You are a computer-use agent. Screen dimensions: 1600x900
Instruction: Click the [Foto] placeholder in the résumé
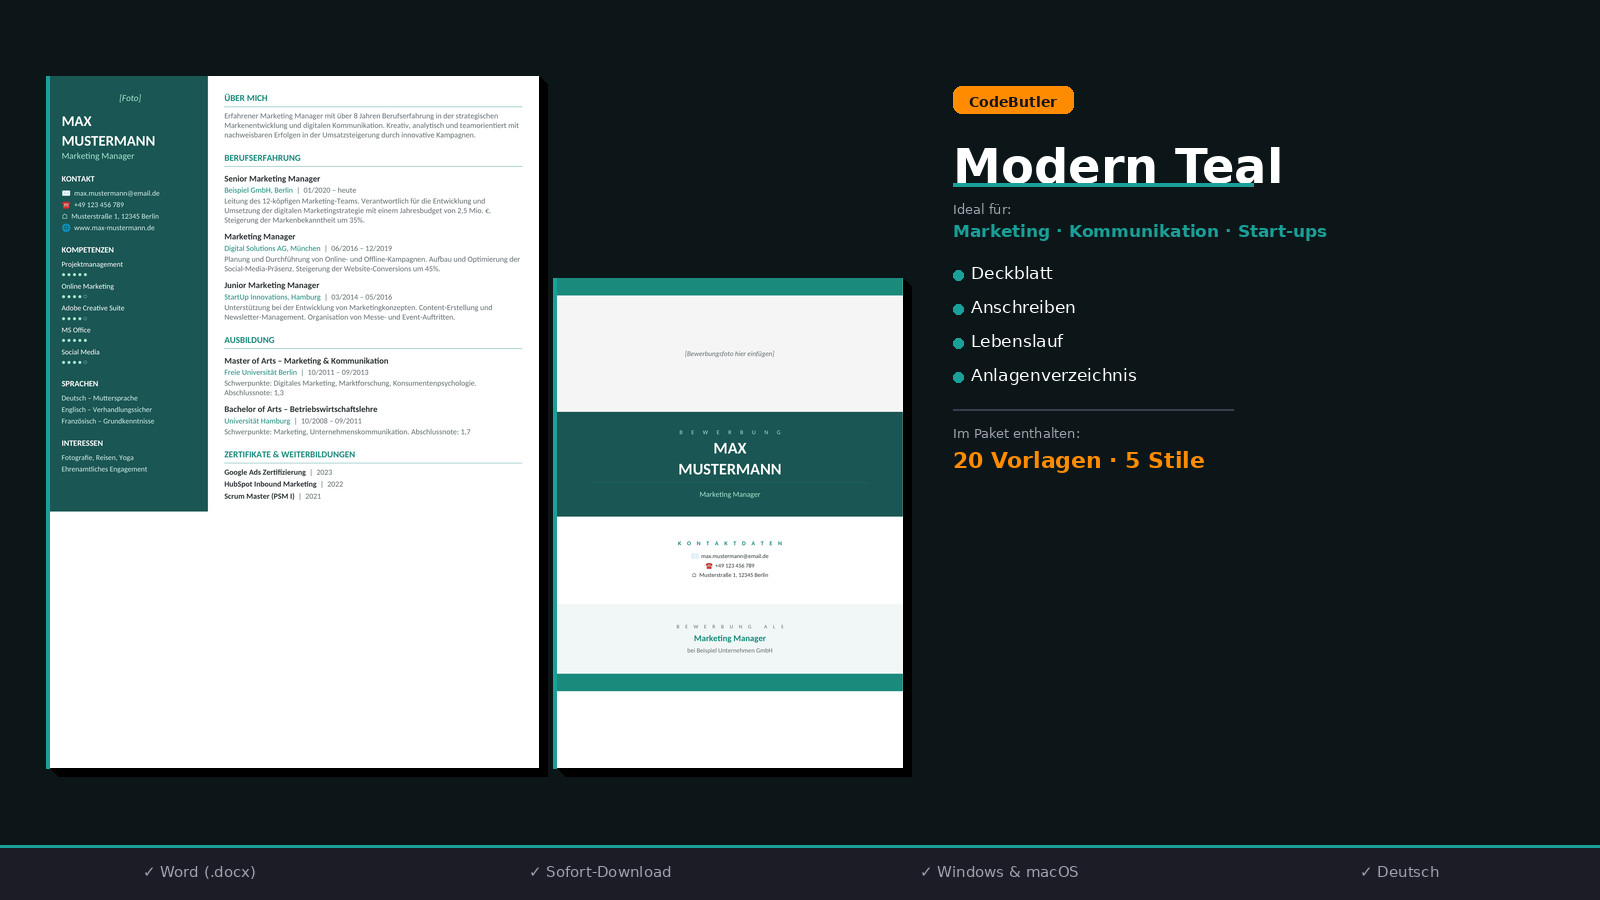click(130, 98)
